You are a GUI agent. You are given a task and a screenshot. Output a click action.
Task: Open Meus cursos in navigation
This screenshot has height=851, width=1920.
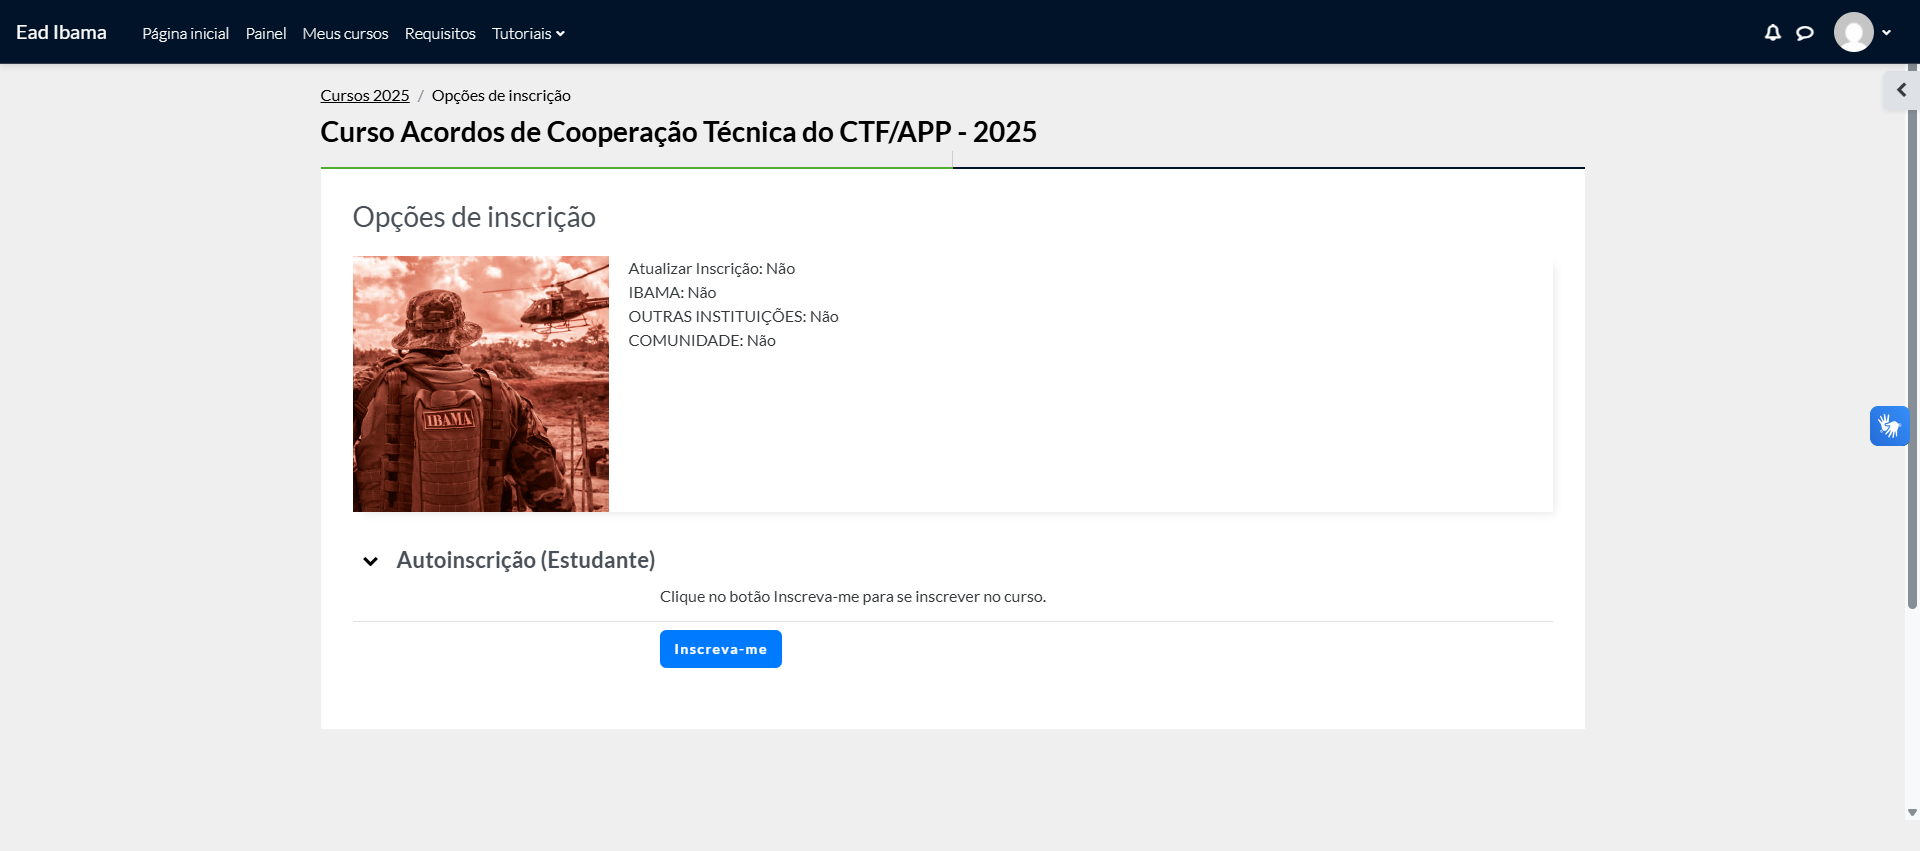[x=345, y=33]
